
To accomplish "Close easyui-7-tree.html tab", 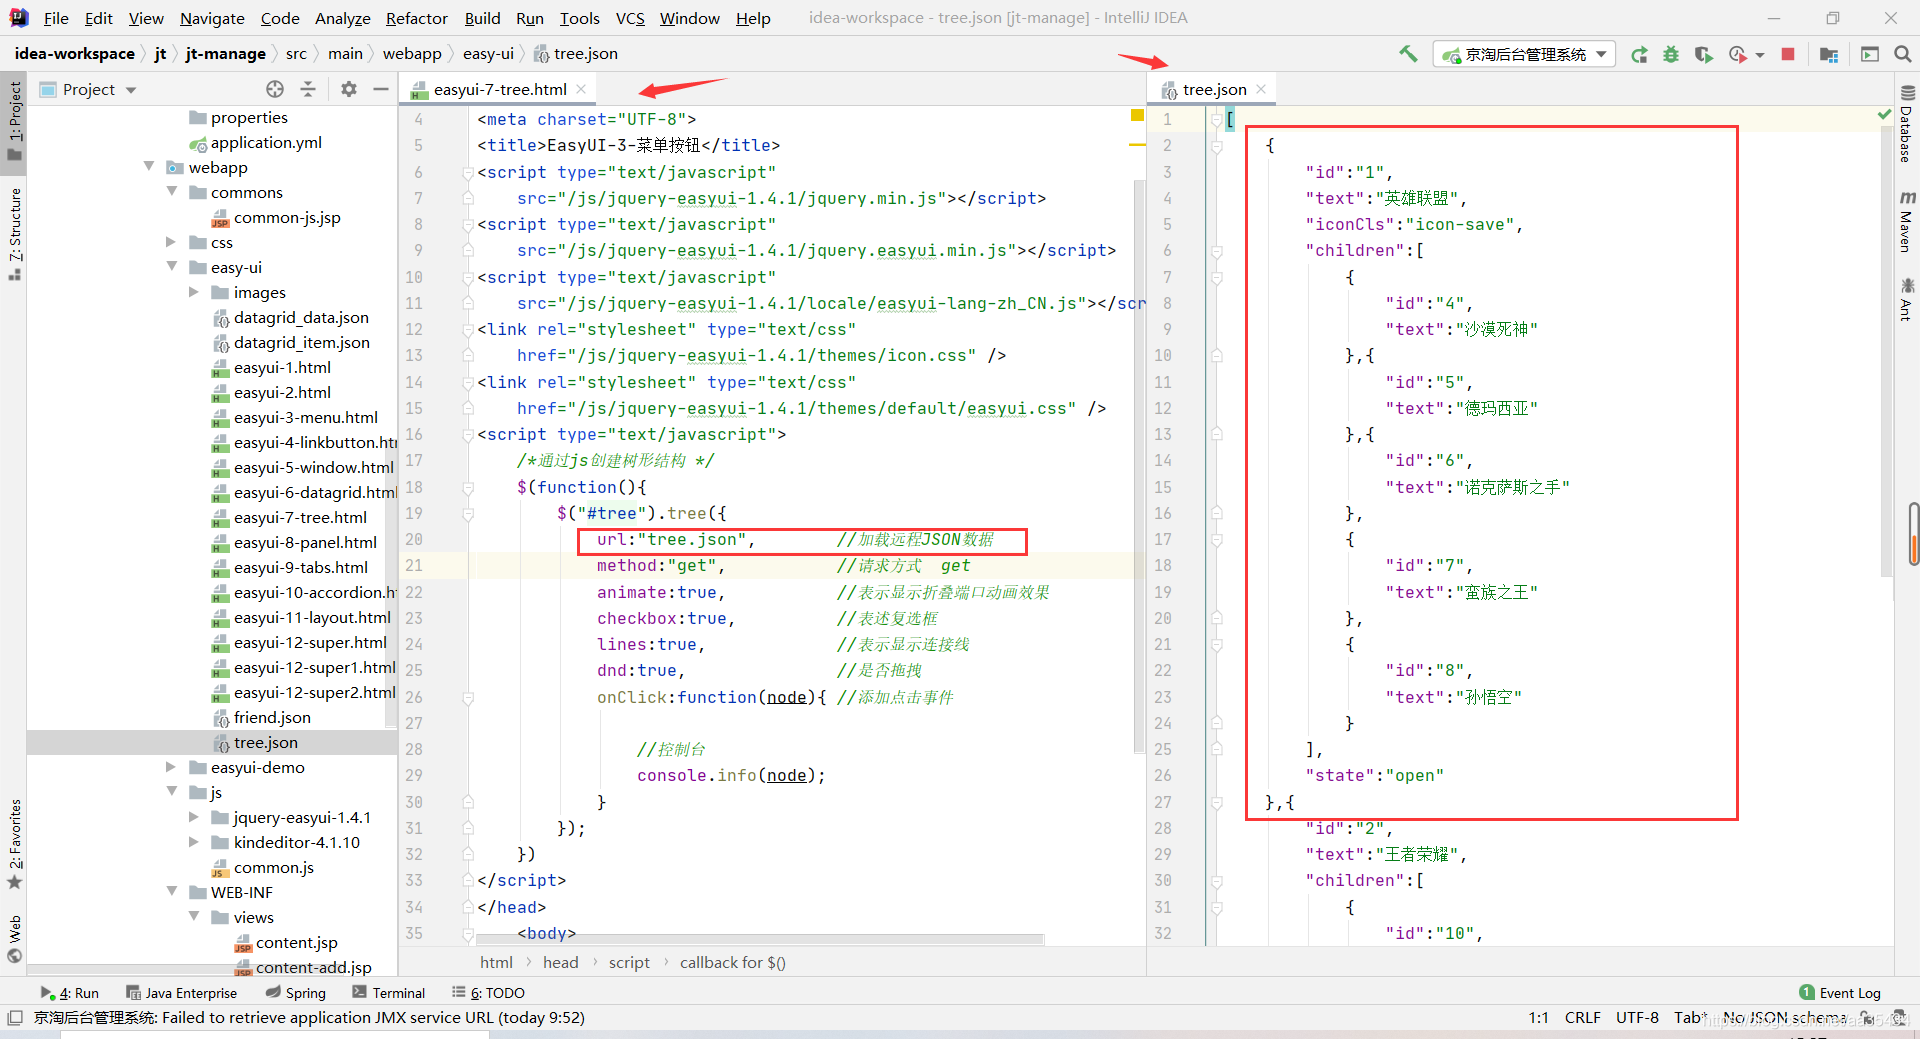I will click(581, 90).
